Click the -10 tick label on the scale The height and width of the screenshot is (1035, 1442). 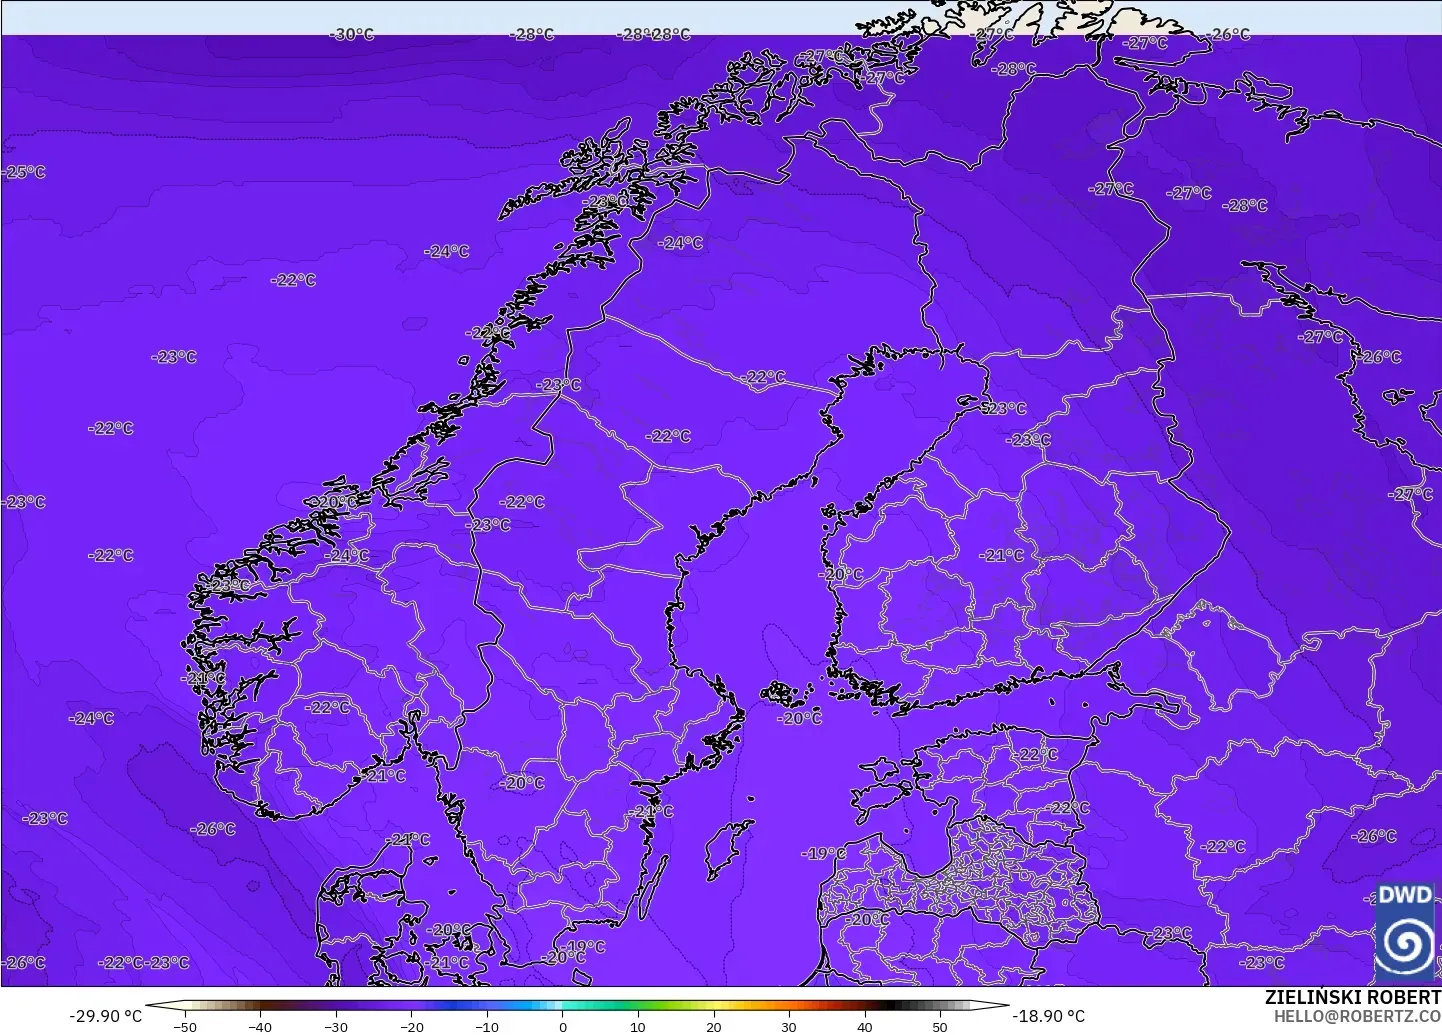coord(487,1026)
